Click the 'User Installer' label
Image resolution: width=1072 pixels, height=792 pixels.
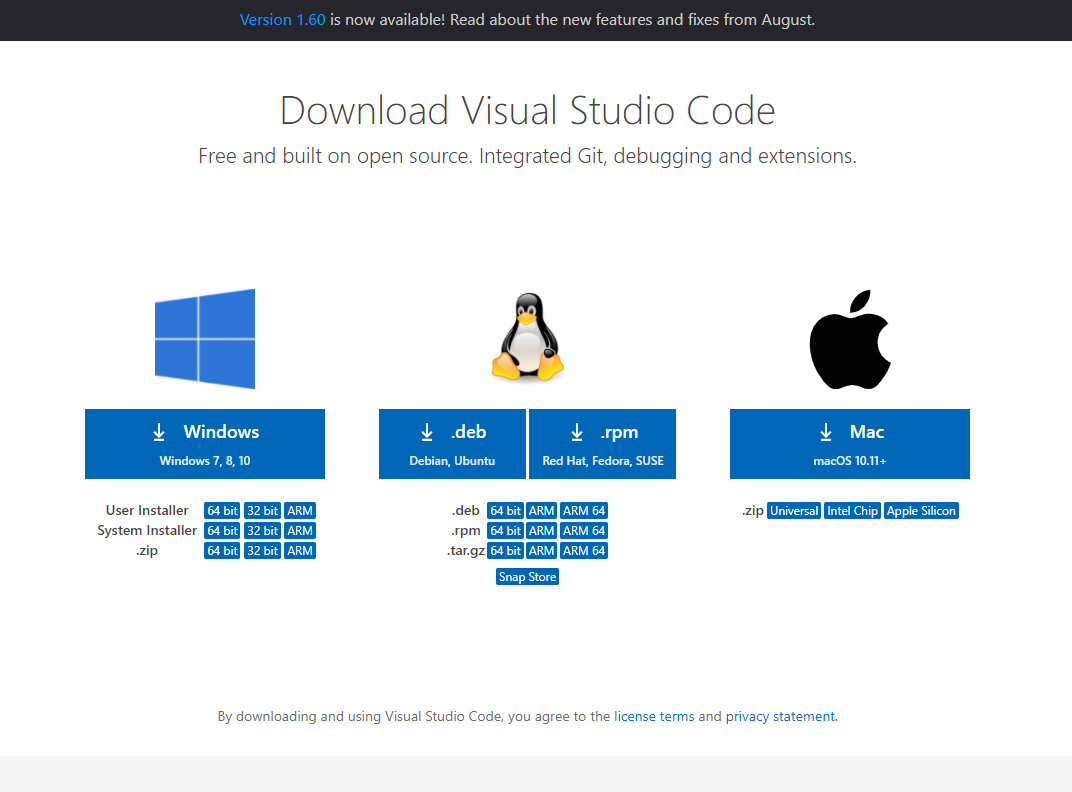pyautogui.click(x=147, y=510)
